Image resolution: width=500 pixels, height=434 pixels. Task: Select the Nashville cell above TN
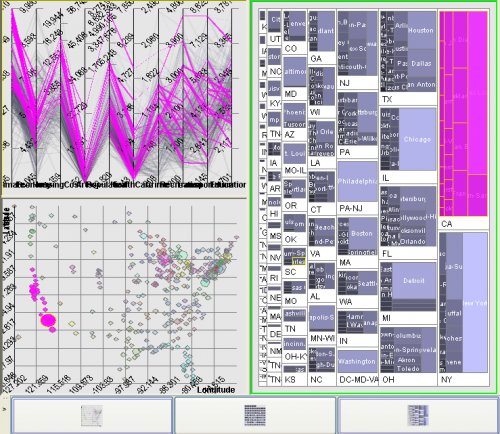tap(295, 314)
